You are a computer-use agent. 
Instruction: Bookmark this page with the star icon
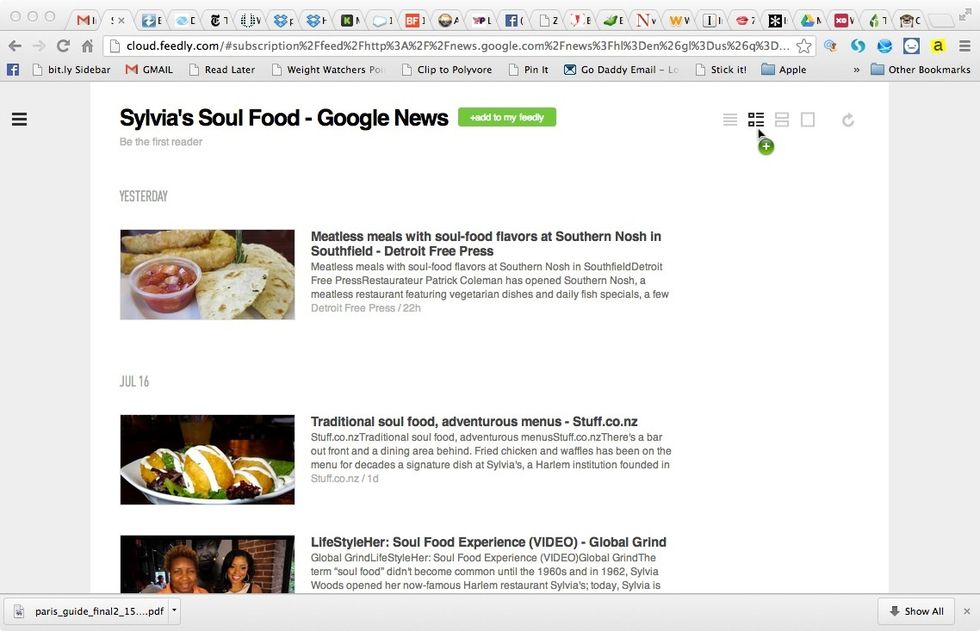coord(803,45)
